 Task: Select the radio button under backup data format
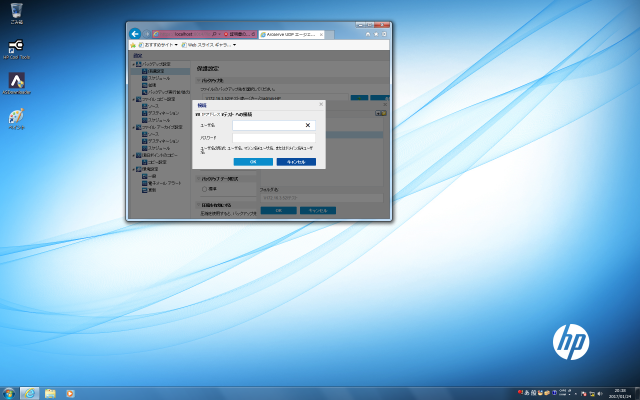tap(205, 188)
